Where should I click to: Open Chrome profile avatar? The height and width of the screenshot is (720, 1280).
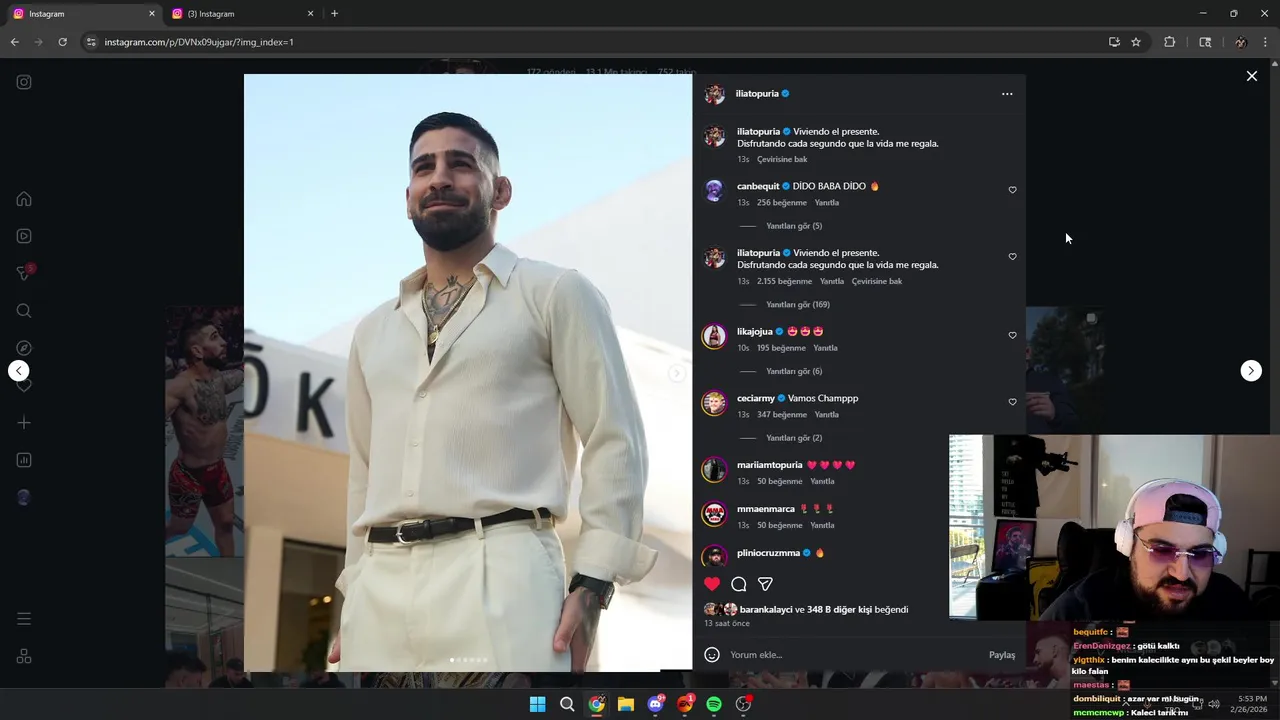(x=1240, y=42)
